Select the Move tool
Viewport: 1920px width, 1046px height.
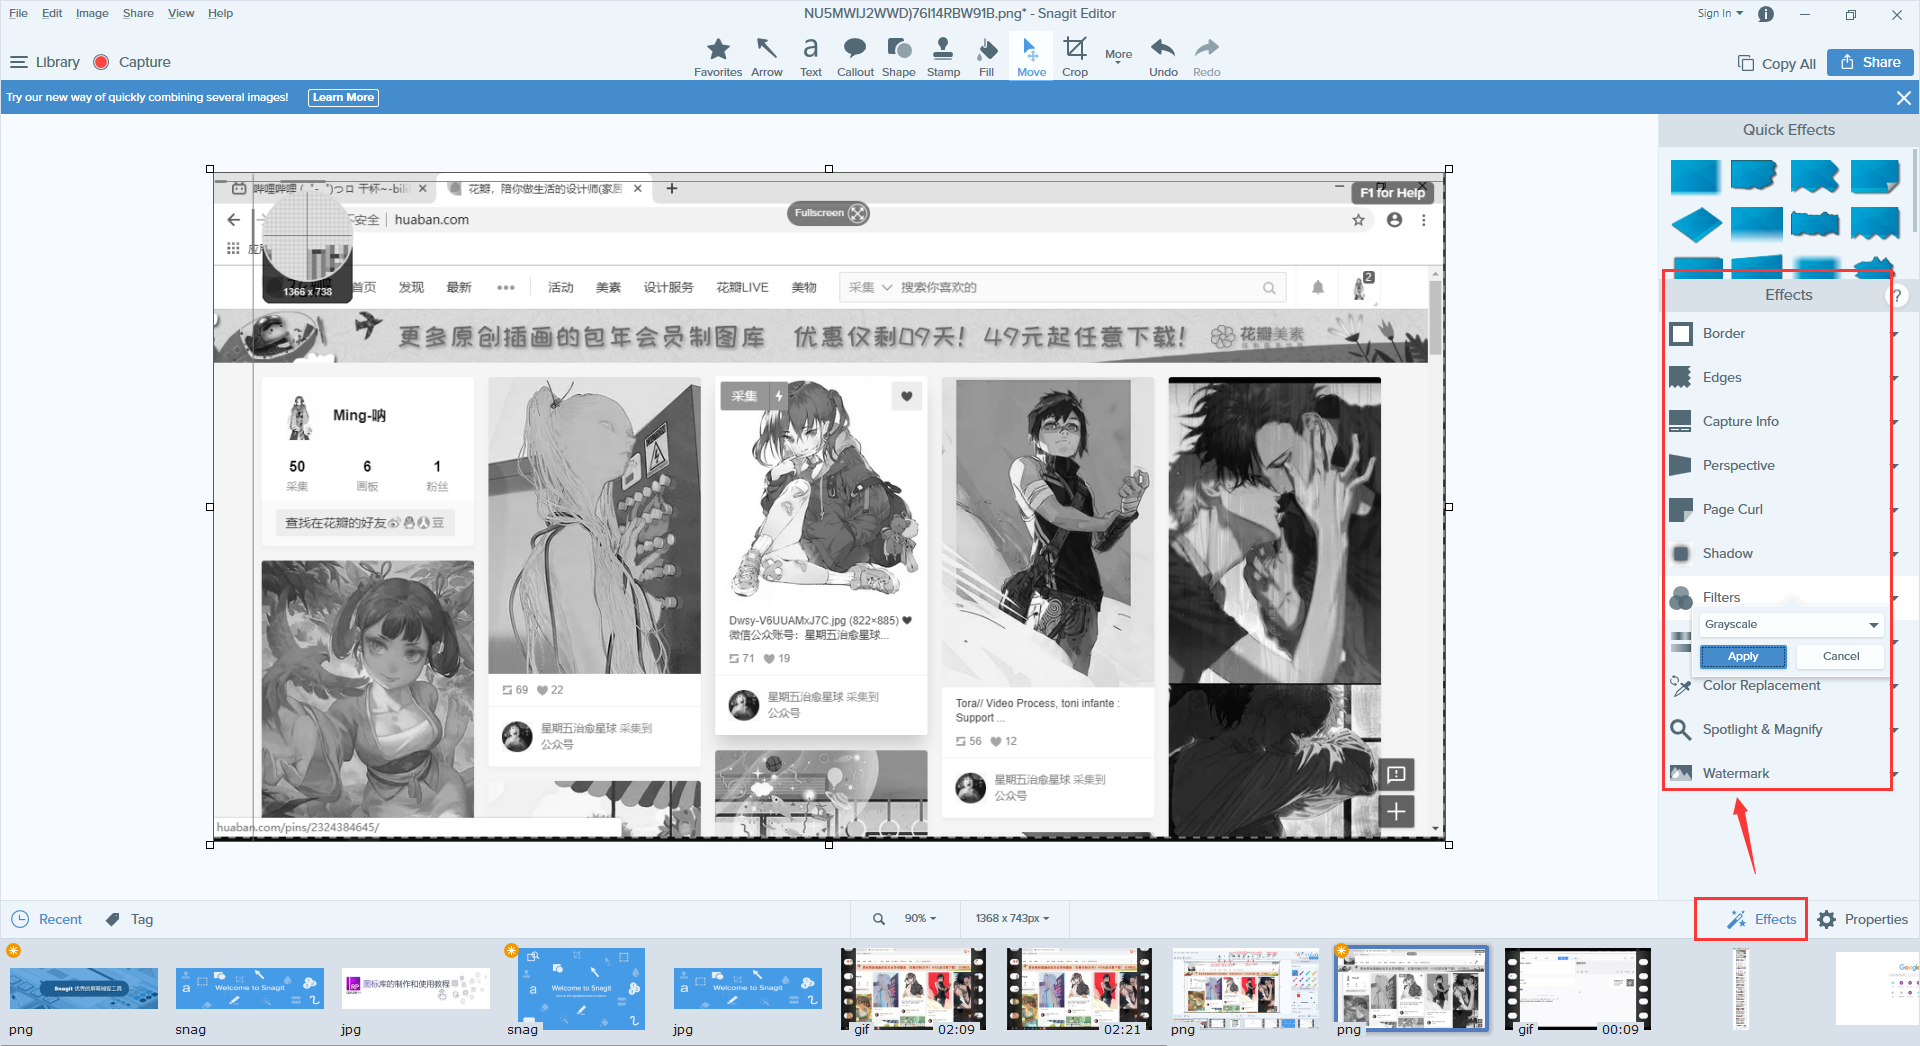coord(1031,57)
